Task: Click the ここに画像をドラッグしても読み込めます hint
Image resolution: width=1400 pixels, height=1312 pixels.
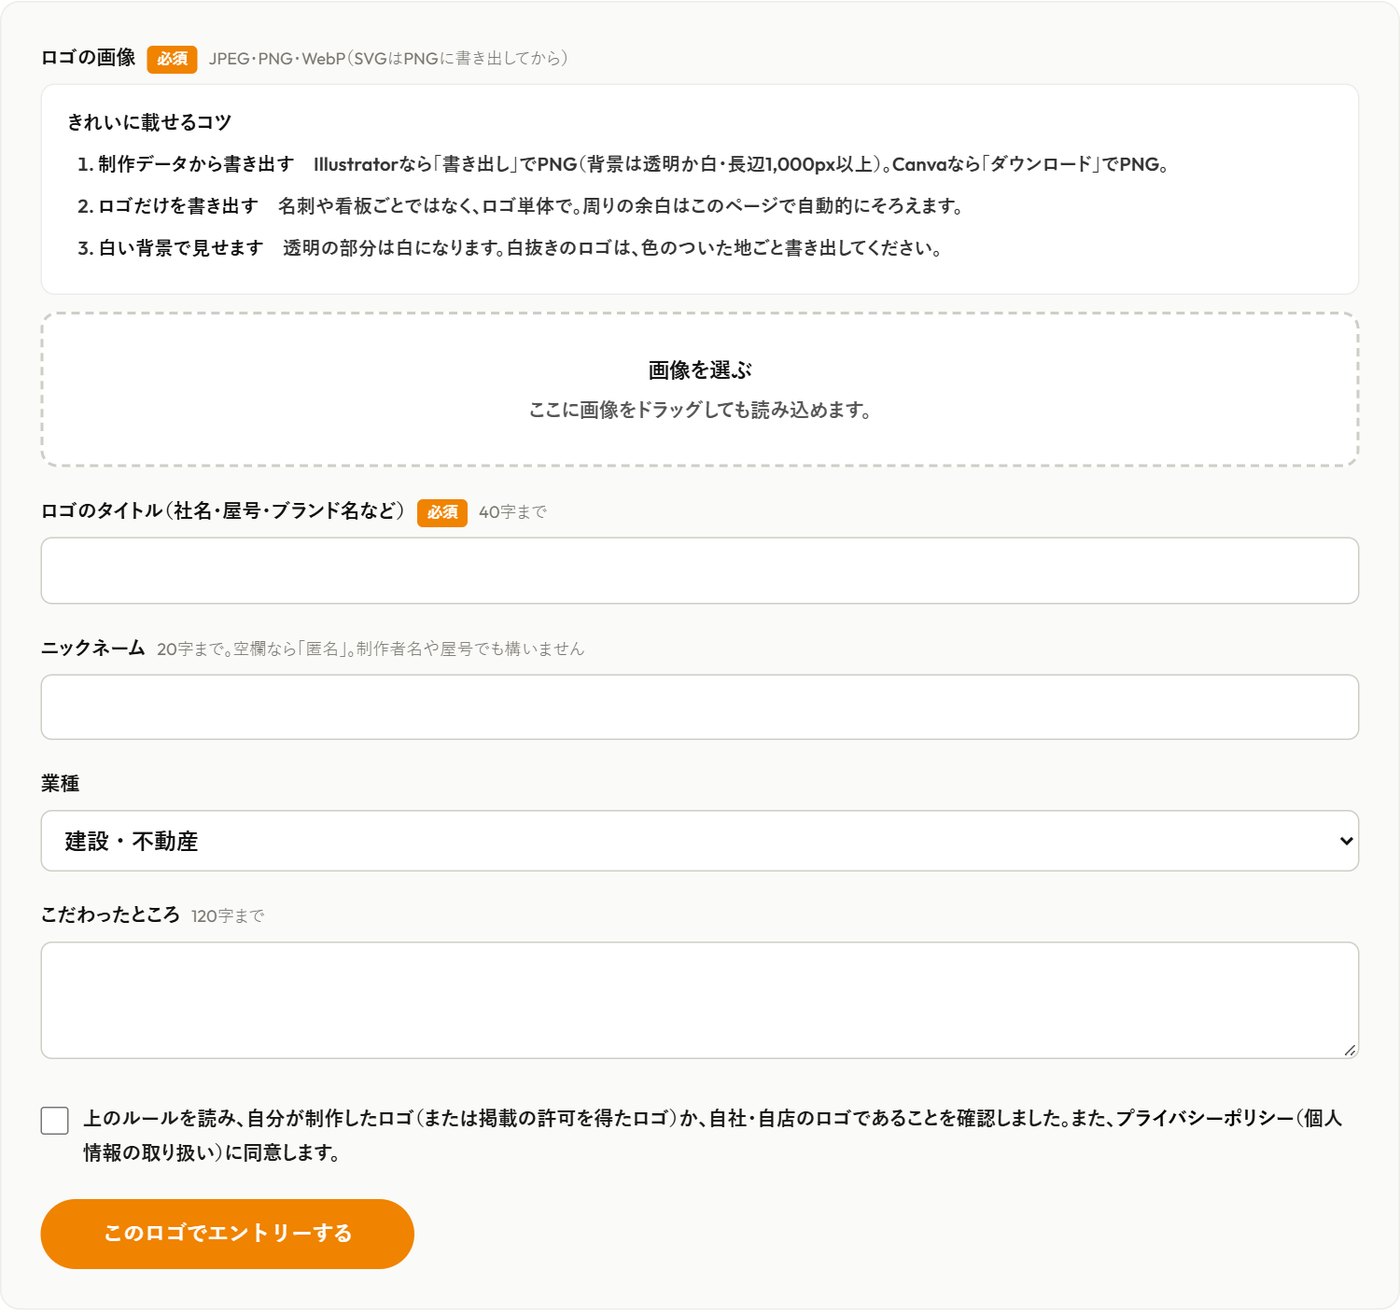Action: click(699, 410)
